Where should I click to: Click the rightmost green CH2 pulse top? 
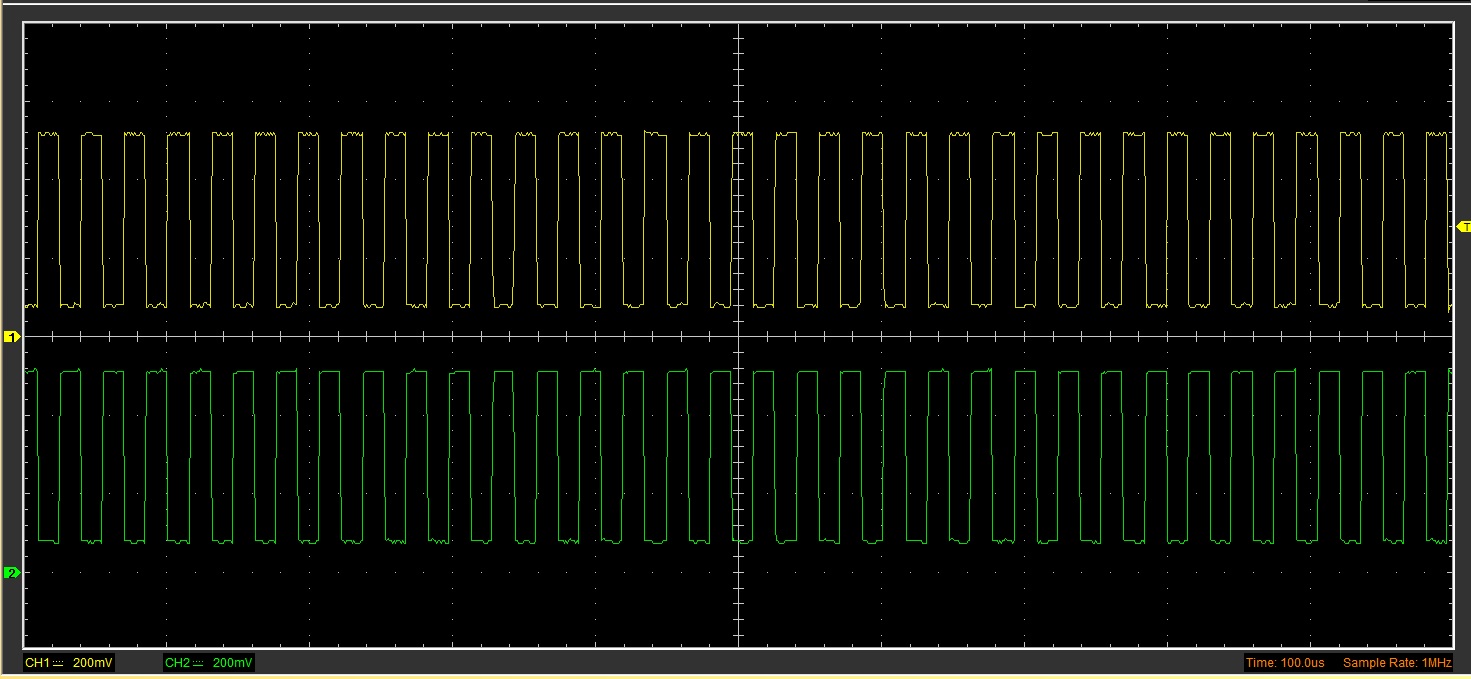click(x=1415, y=372)
